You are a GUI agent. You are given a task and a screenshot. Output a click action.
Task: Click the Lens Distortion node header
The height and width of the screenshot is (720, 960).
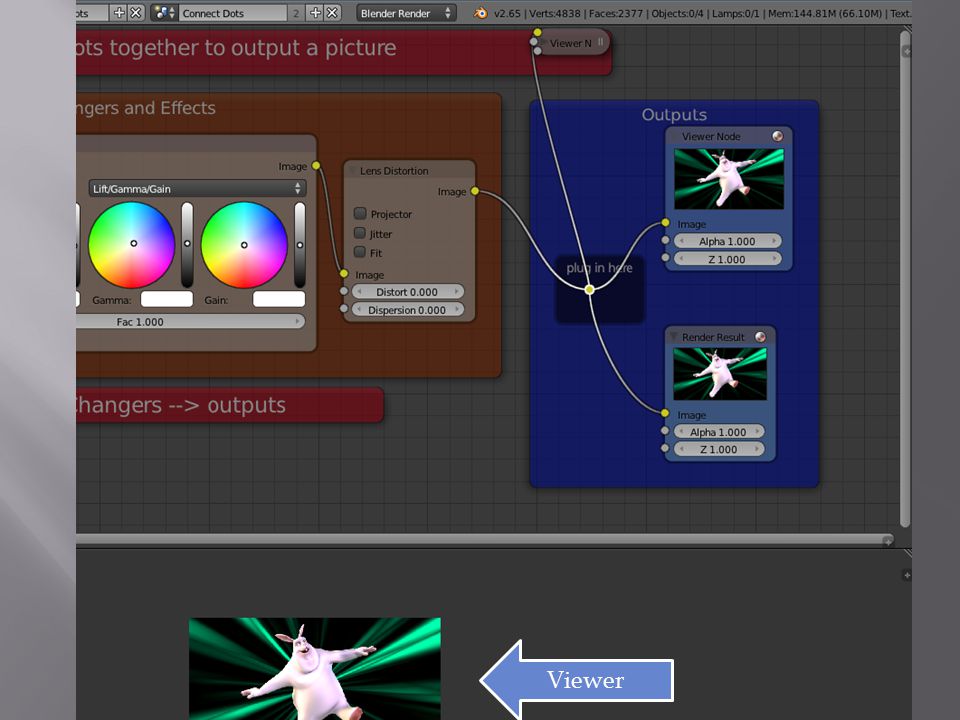(x=409, y=170)
